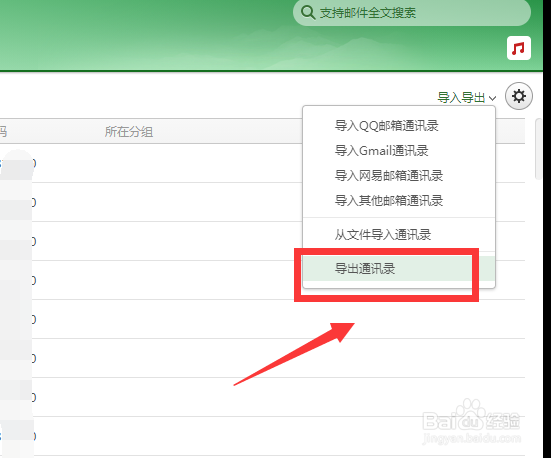
Task: Click the vertical scrollbar on right edge
Action: (x=538, y=149)
